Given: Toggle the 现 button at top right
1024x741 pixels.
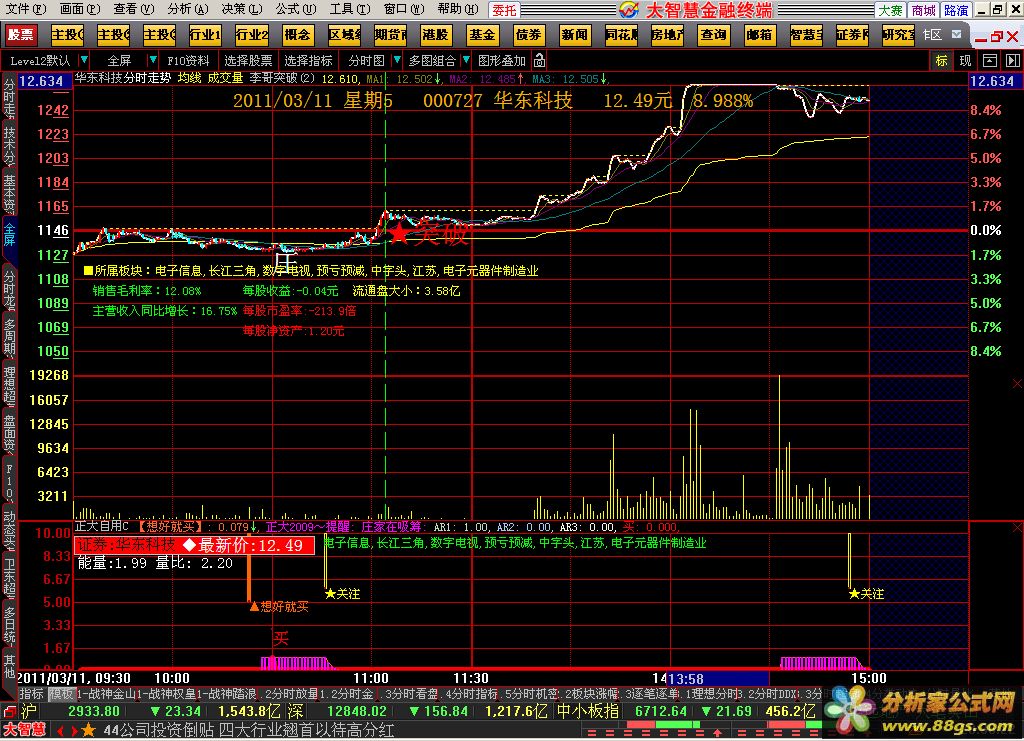Looking at the screenshot, I should coord(965,61).
